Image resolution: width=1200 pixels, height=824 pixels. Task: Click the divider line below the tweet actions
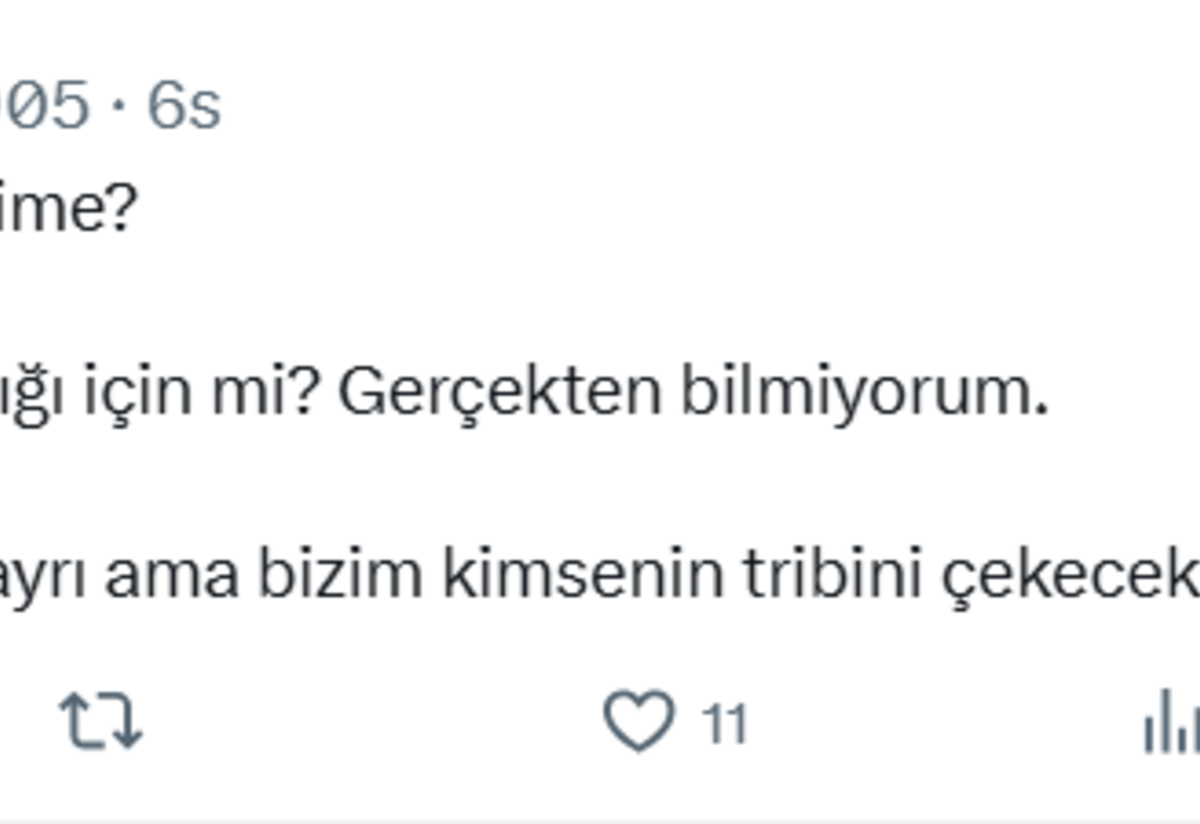(600, 820)
